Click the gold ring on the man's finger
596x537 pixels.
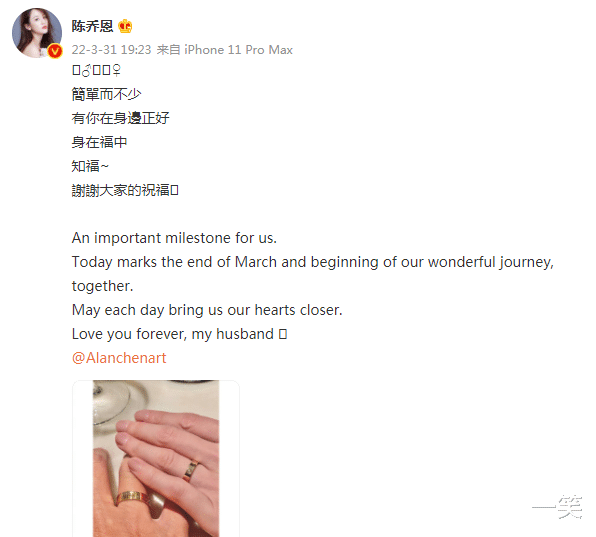131,498
